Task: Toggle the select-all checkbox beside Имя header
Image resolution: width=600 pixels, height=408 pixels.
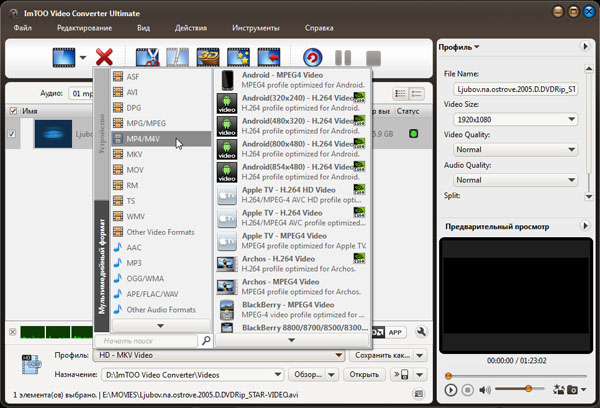Action: 13,110
